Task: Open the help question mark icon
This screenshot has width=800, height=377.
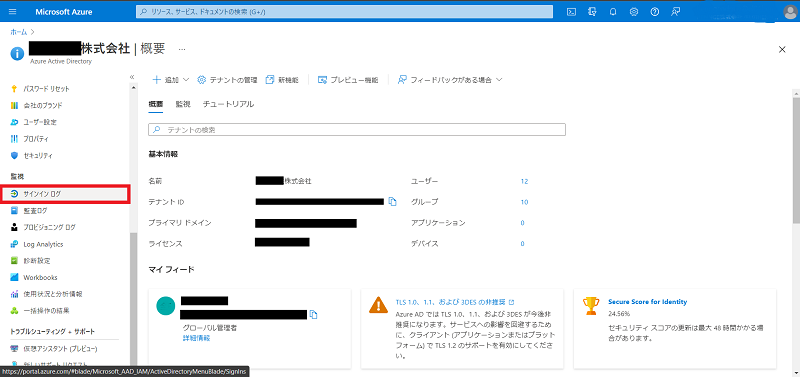Action: 655,12
